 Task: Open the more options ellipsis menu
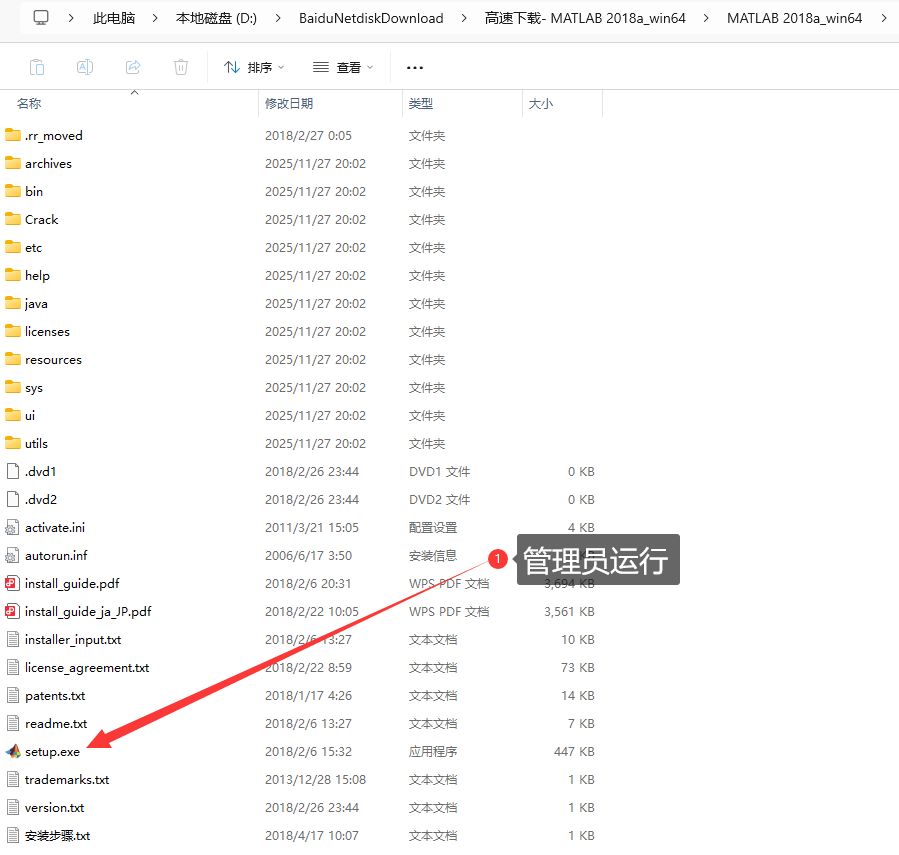415,68
